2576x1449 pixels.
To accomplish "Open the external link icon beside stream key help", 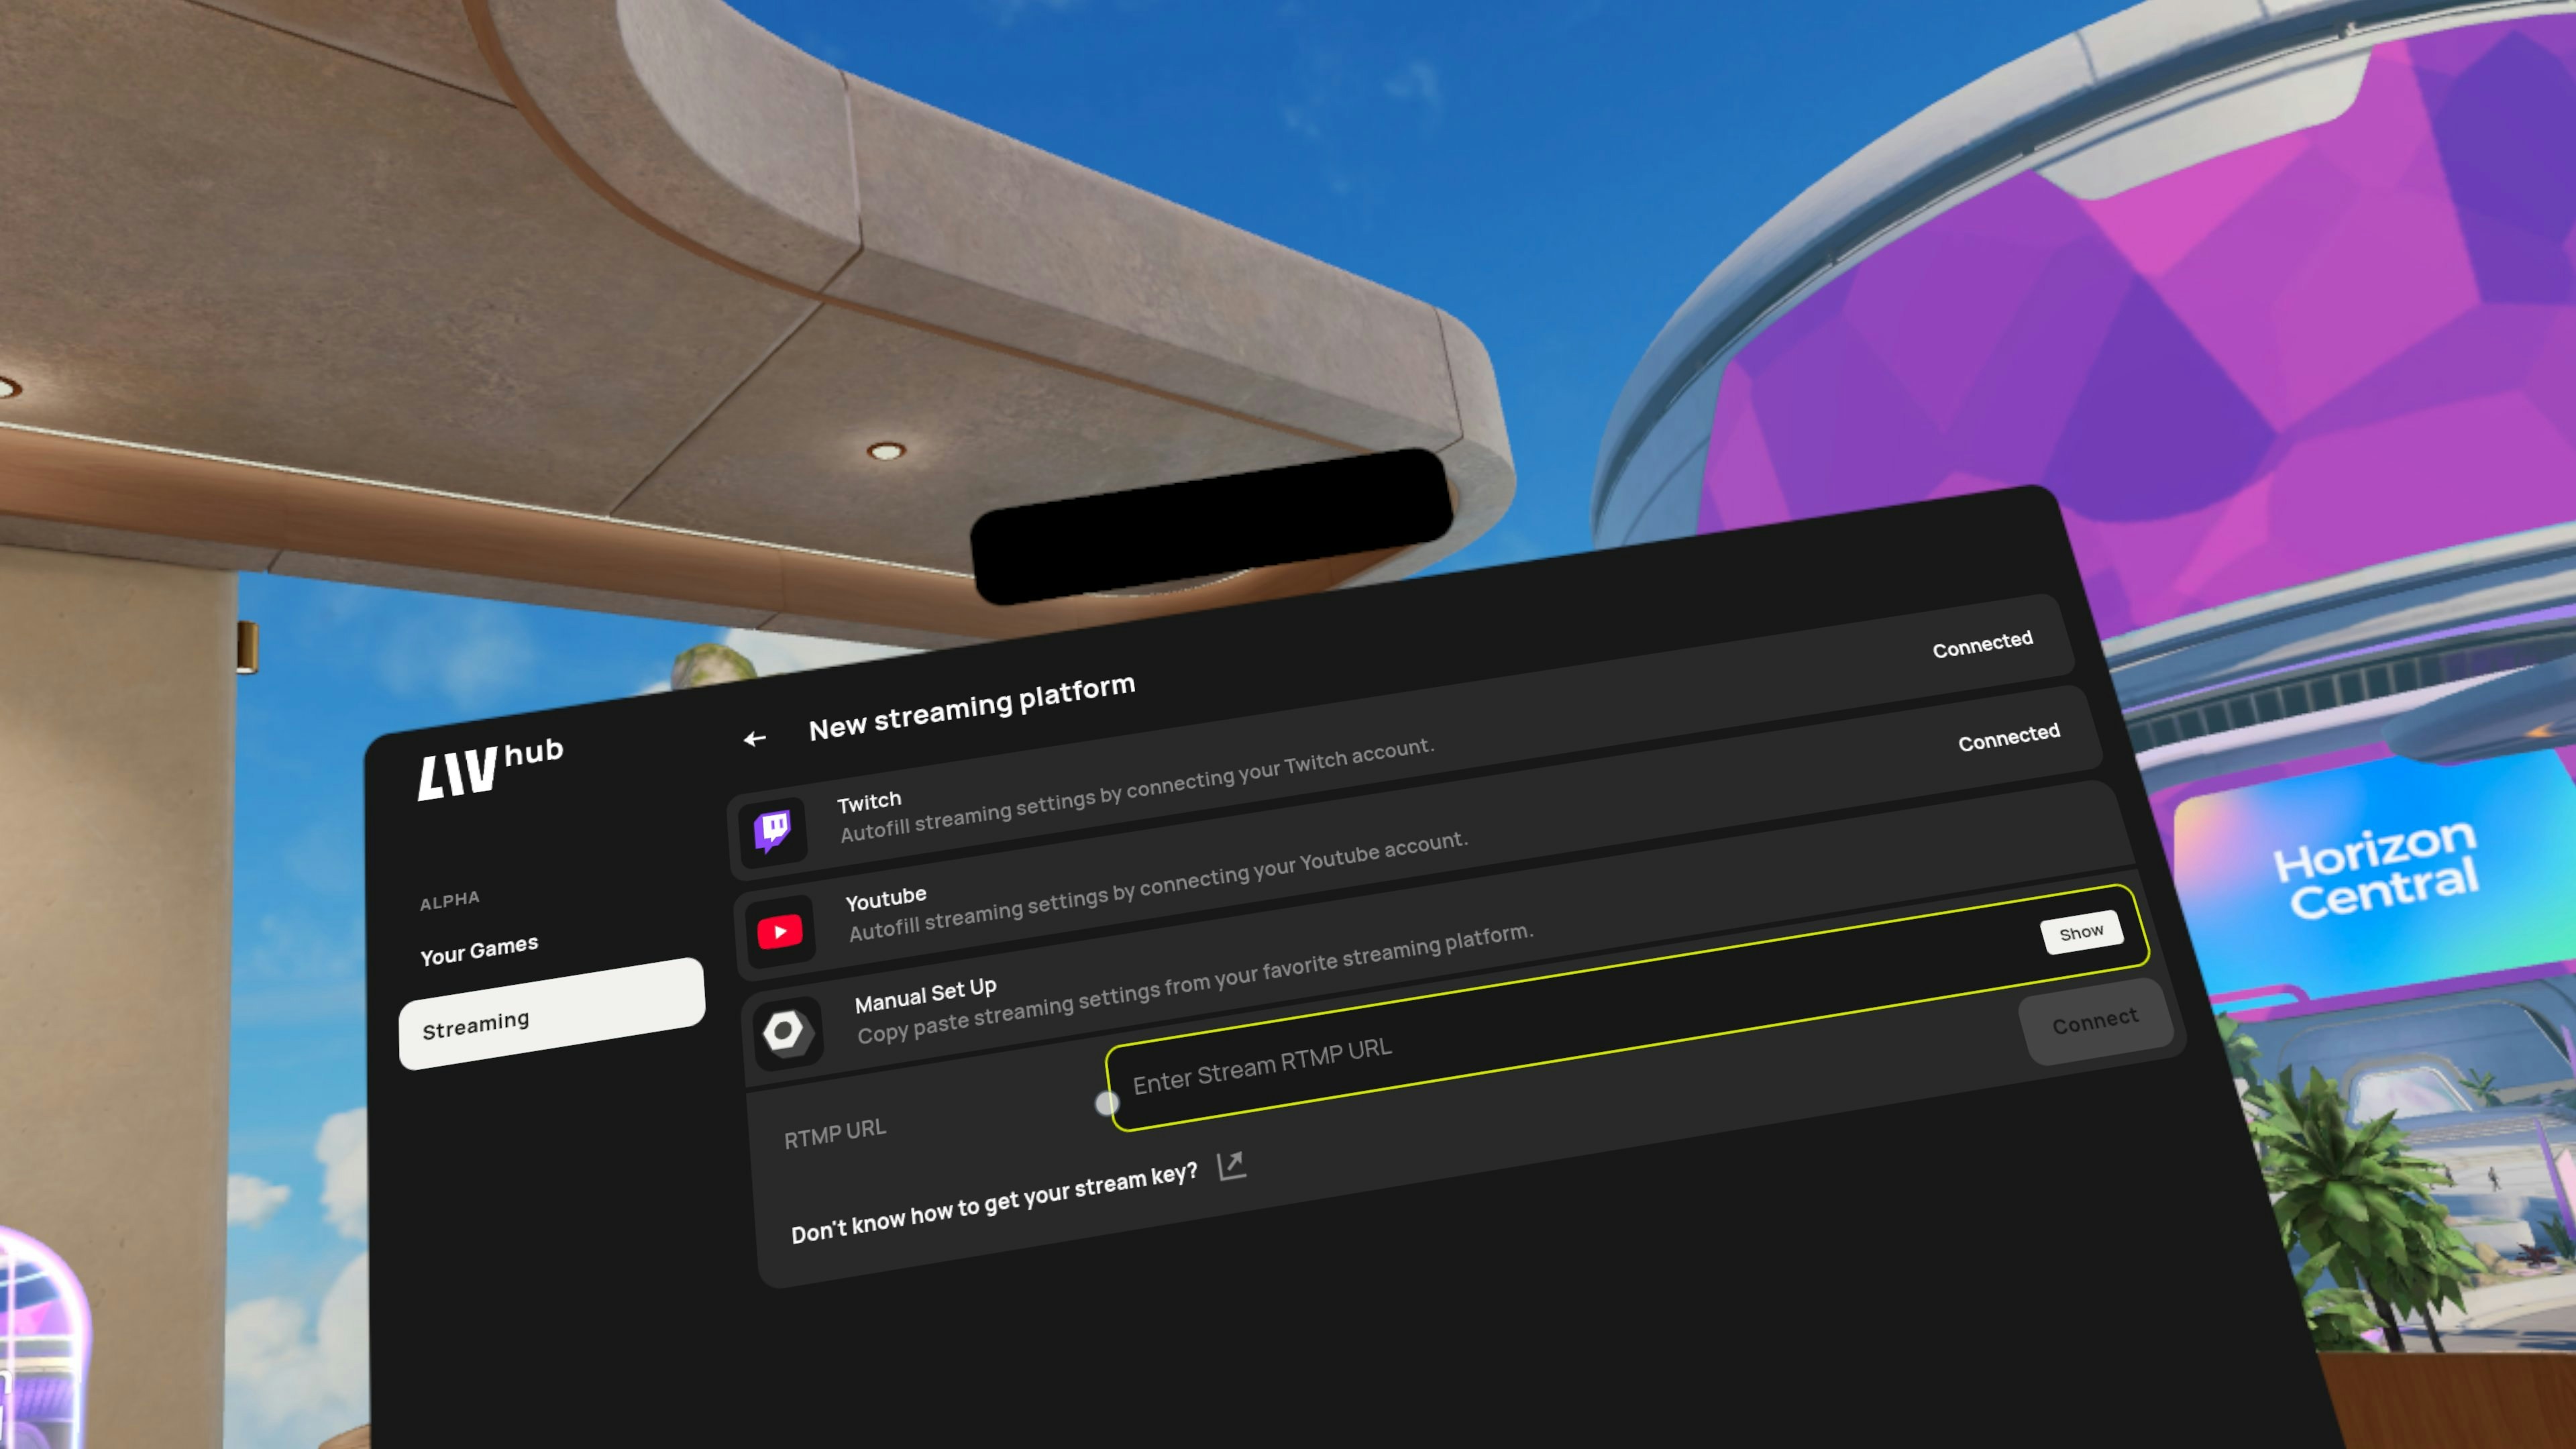I will coord(1231,1166).
